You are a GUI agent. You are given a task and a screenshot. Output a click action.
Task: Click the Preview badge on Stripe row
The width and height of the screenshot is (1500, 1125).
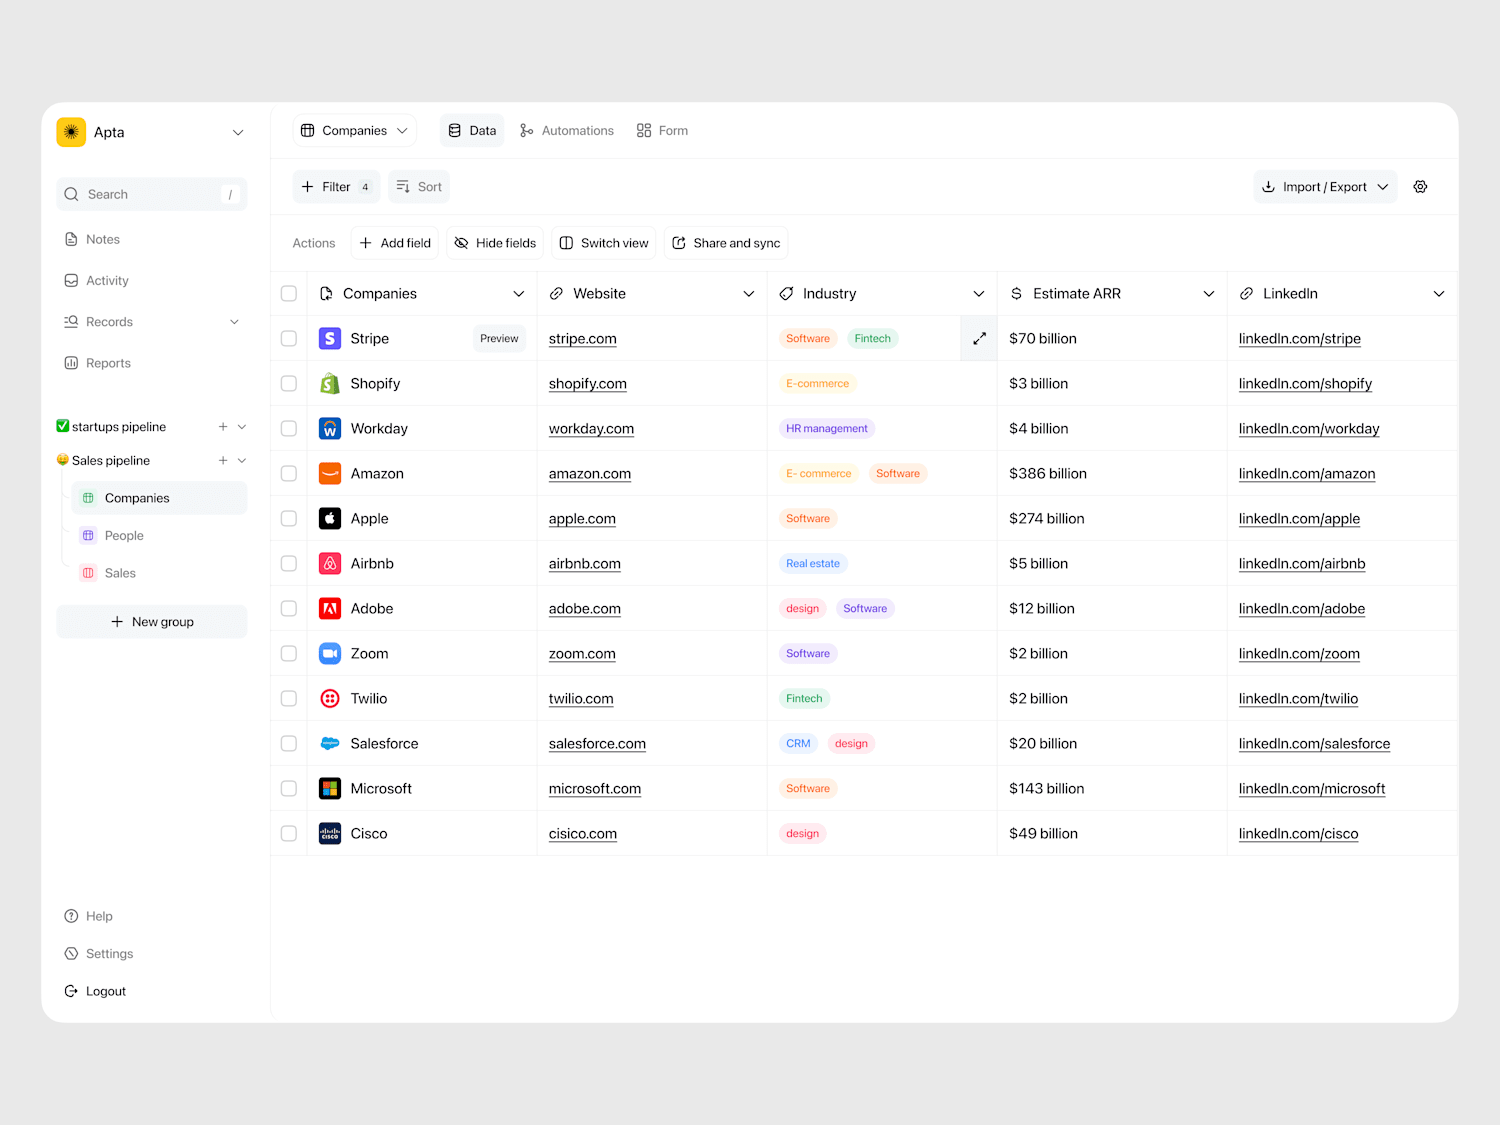(x=499, y=339)
